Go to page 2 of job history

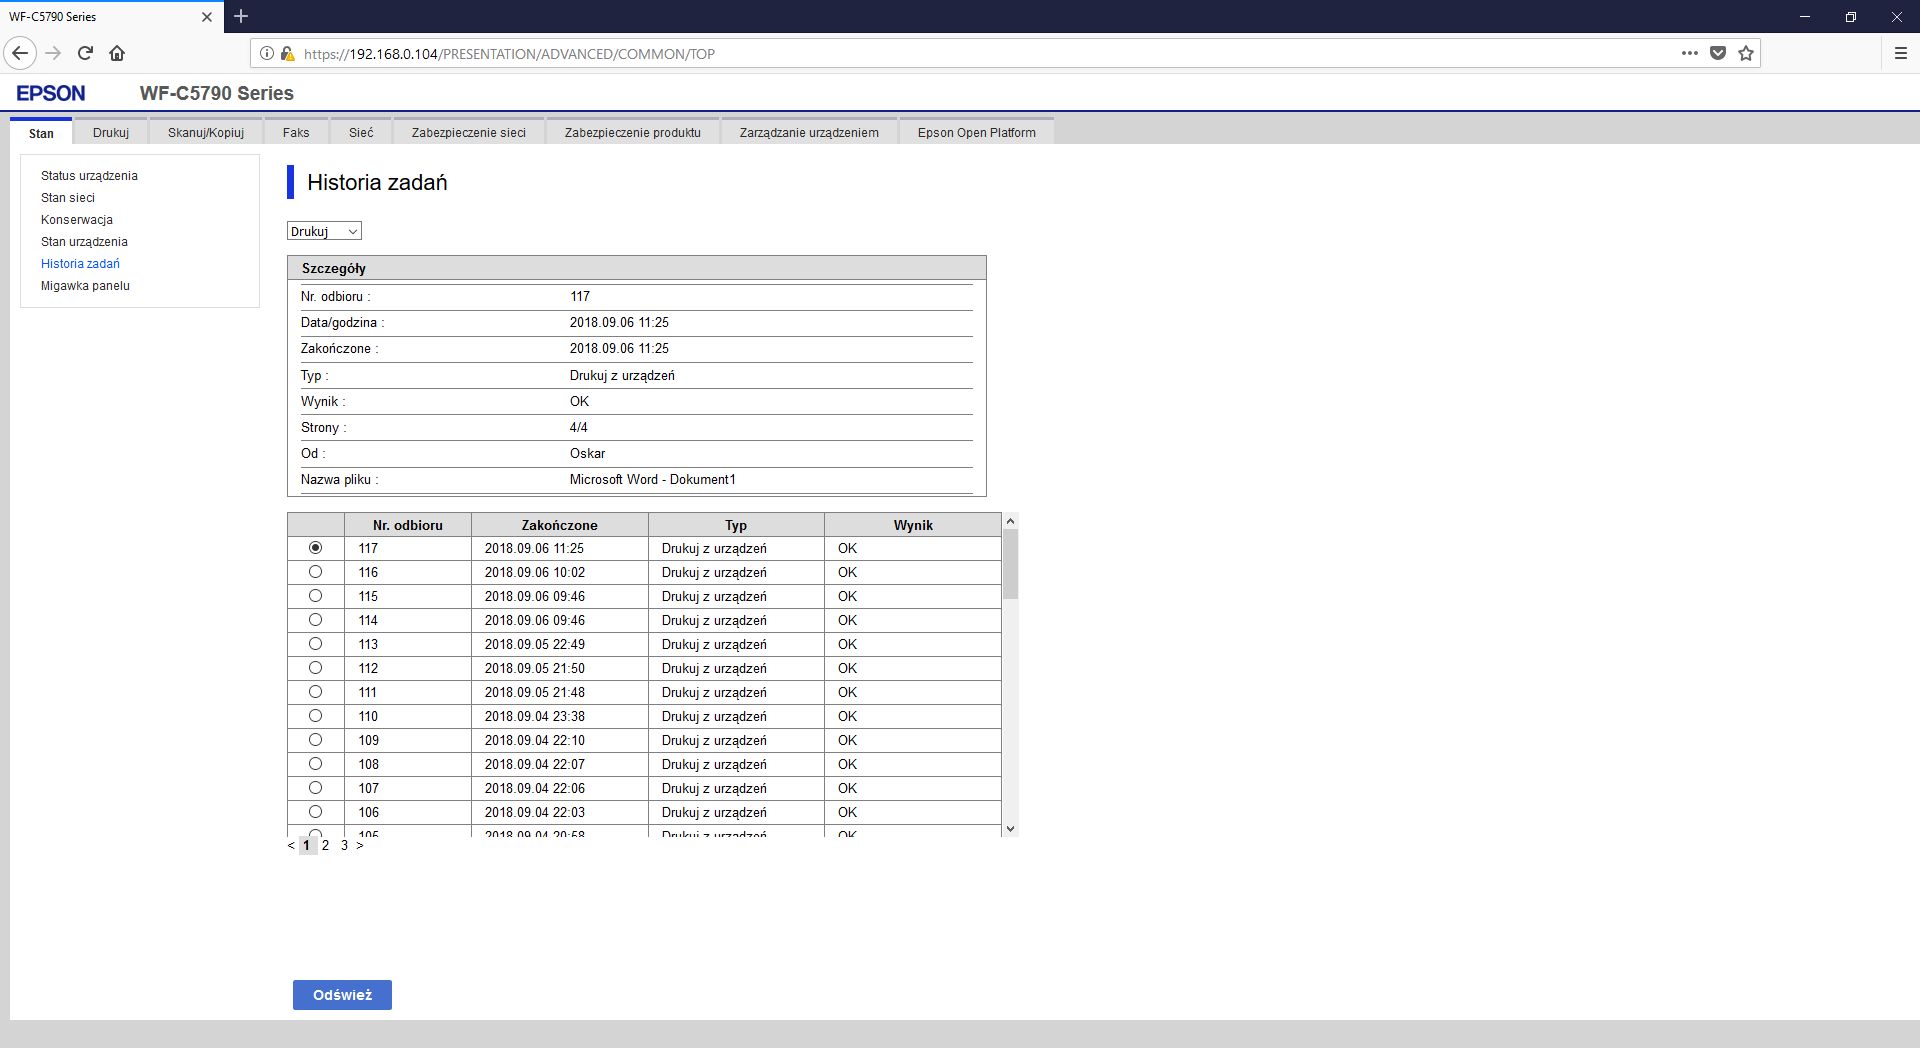pyautogui.click(x=326, y=845)
